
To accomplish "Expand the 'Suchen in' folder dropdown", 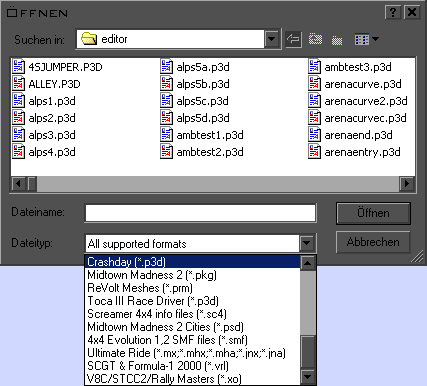I will pos(272,39).
